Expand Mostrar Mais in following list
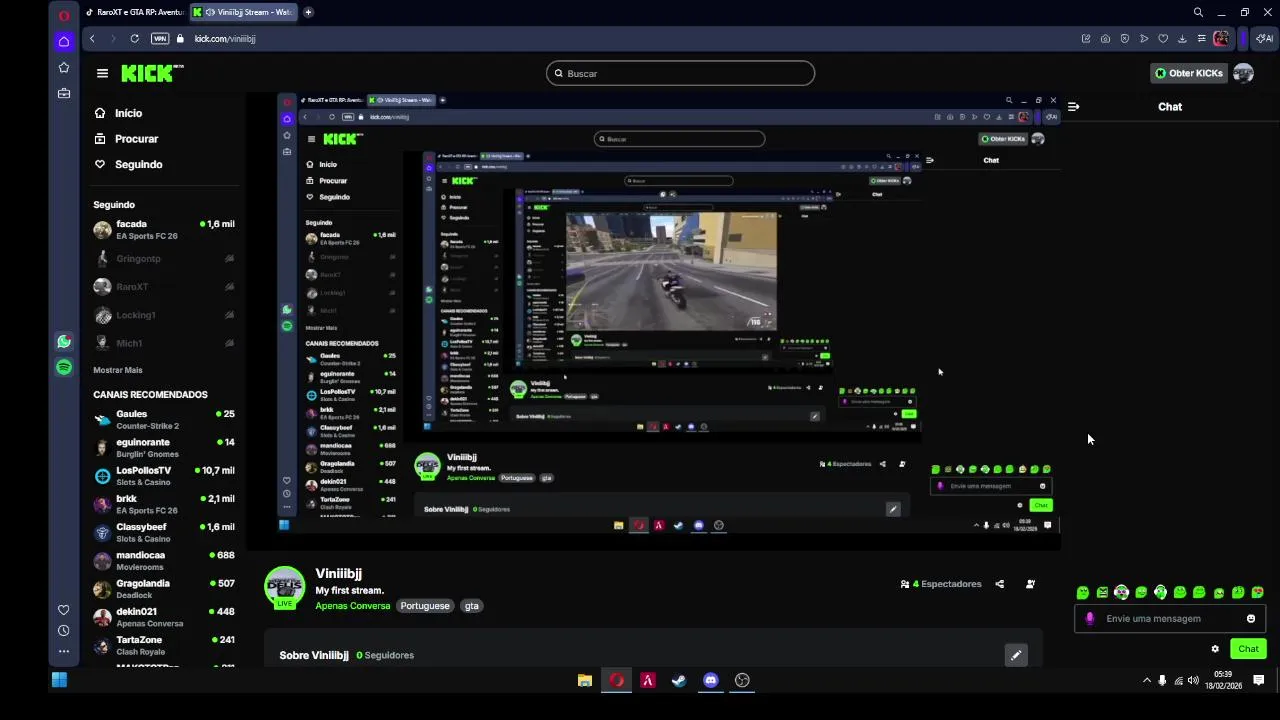This screenshot has width=1280, height=720. point(118,370)
